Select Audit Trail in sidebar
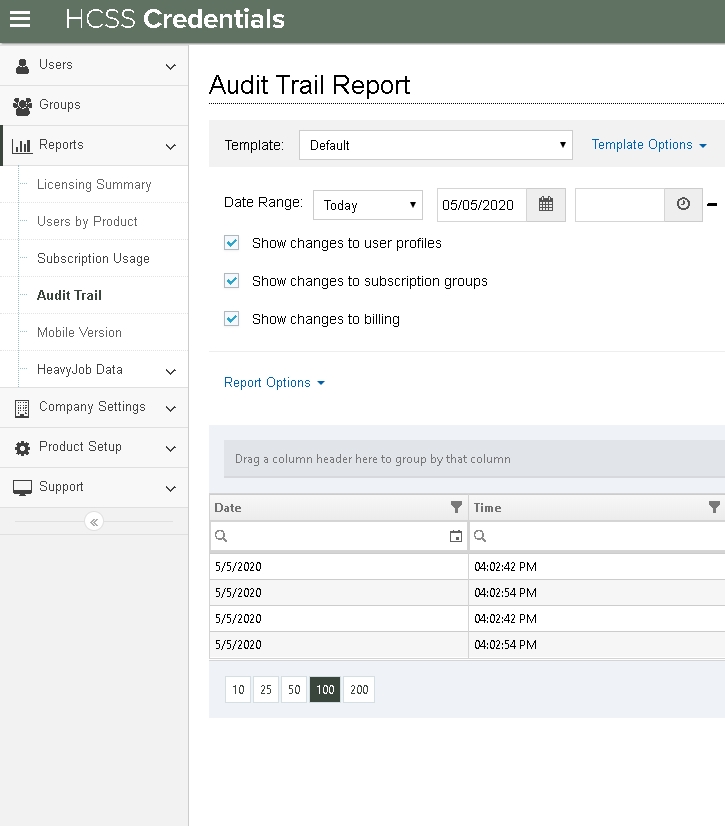 click(69, 295)
